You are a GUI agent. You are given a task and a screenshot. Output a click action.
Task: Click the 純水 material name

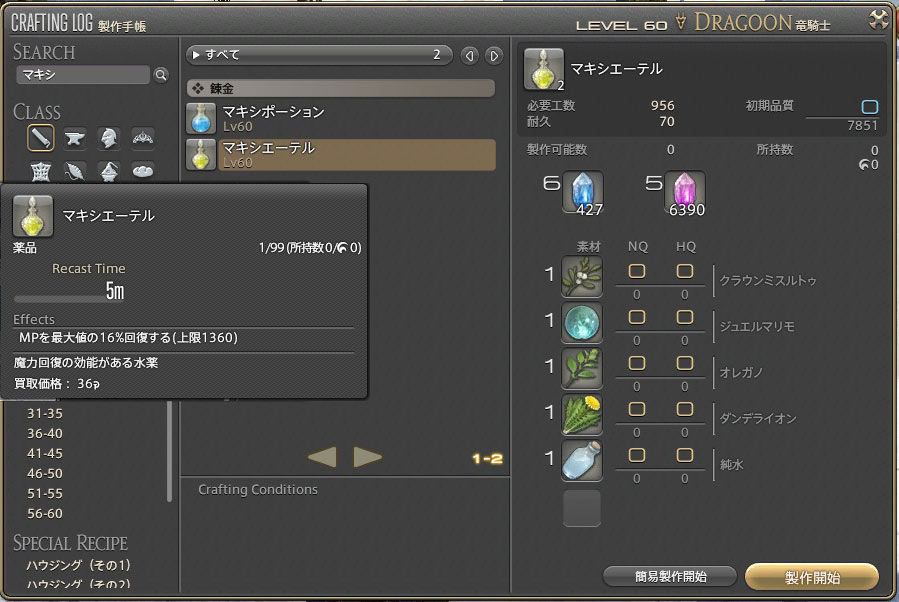pos(732,465)
